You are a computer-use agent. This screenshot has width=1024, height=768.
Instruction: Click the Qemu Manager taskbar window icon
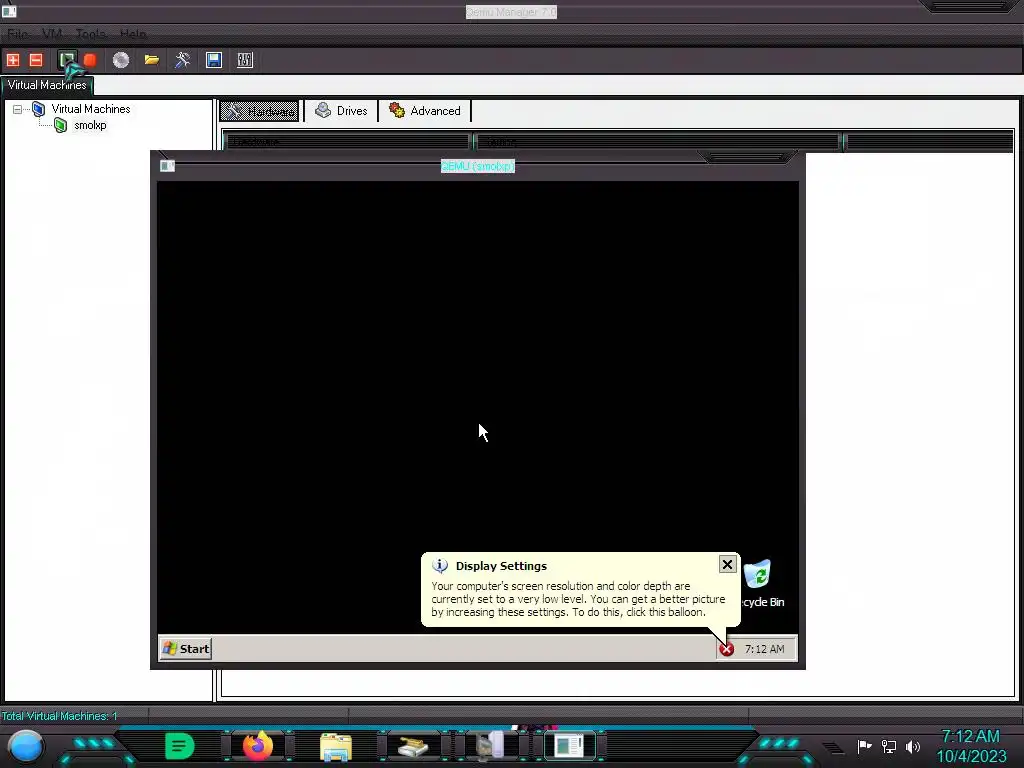click(x=569, y=746)
